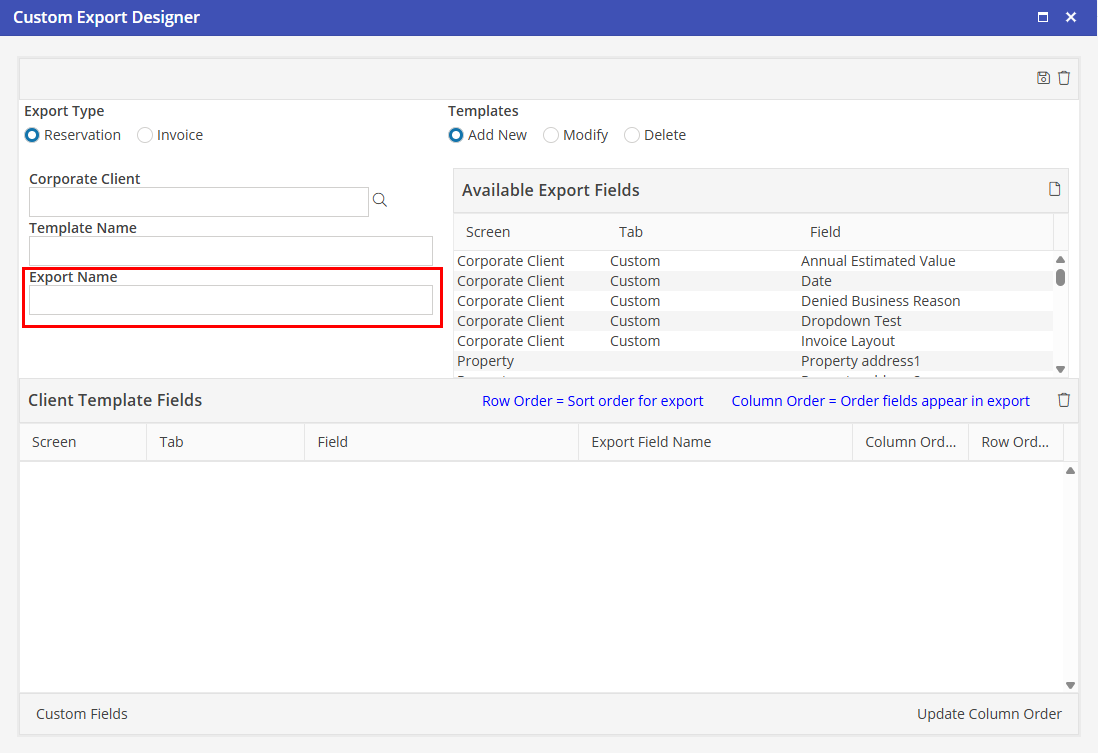Select the Annual Estimated Value field row
This screenshot has width=1098, height=753.
[x=877, y=261]
